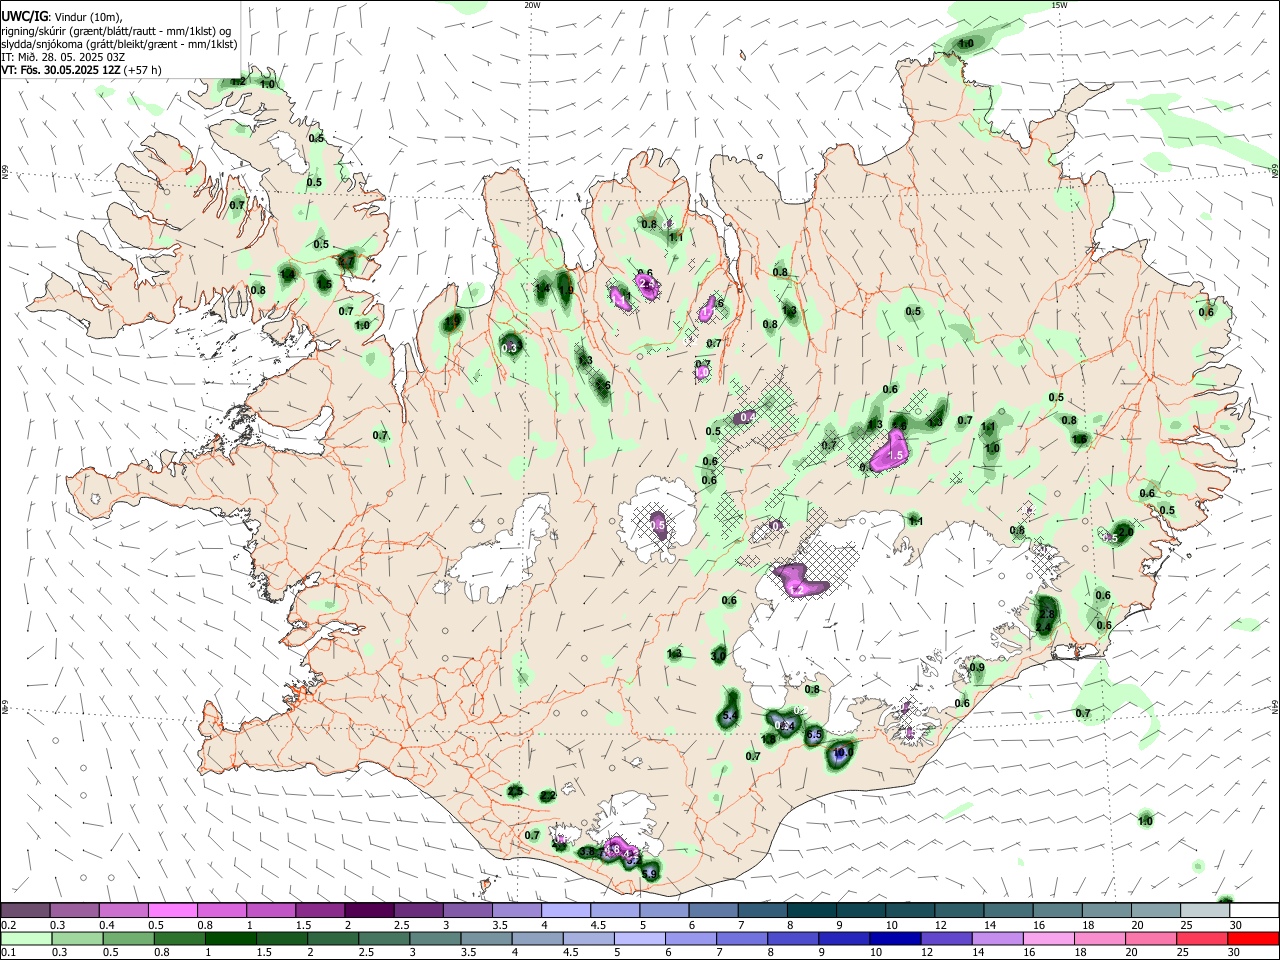
Task: Click the 2.2 precipitation value in the southwest
Action: [548, 796]
